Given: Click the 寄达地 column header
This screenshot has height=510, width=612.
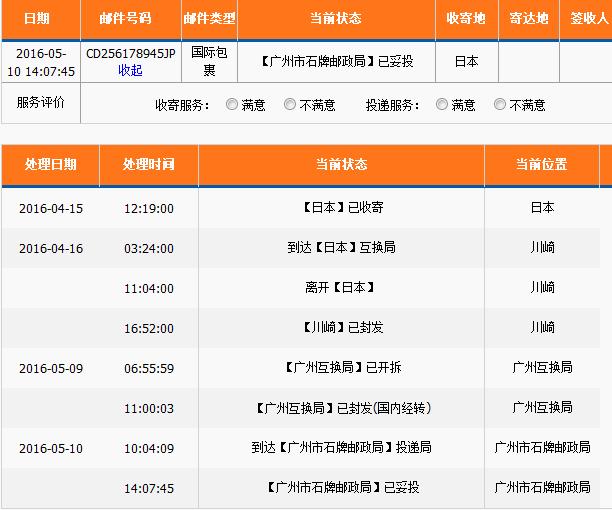Looking at the screenshot, I should tap(529, 18).
